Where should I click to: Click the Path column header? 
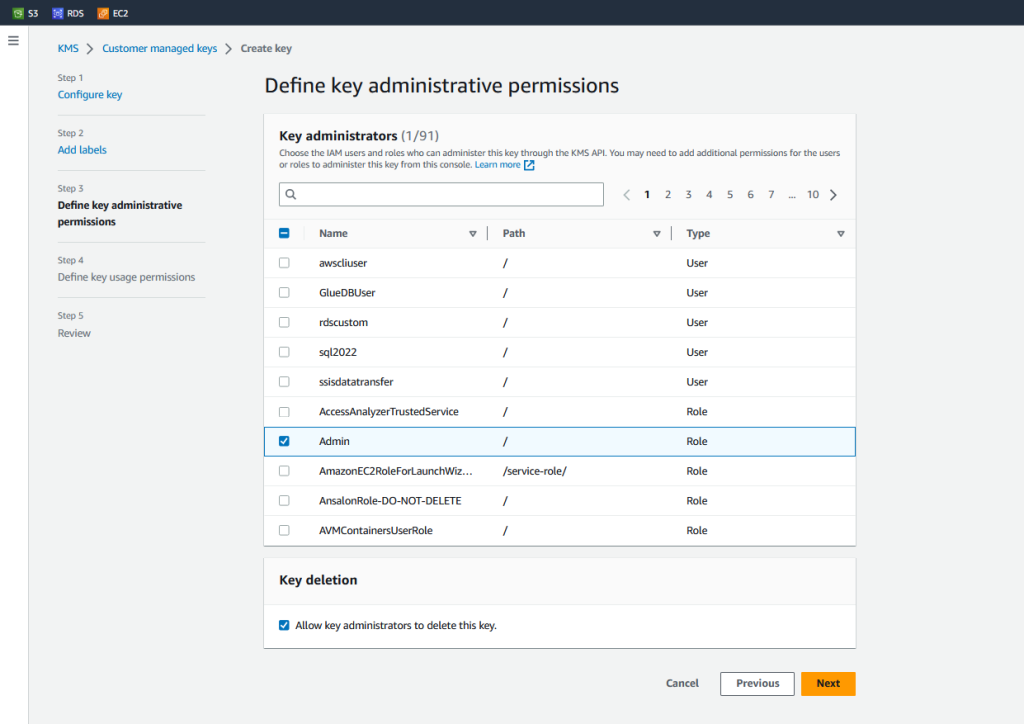[x=514, y=233]
